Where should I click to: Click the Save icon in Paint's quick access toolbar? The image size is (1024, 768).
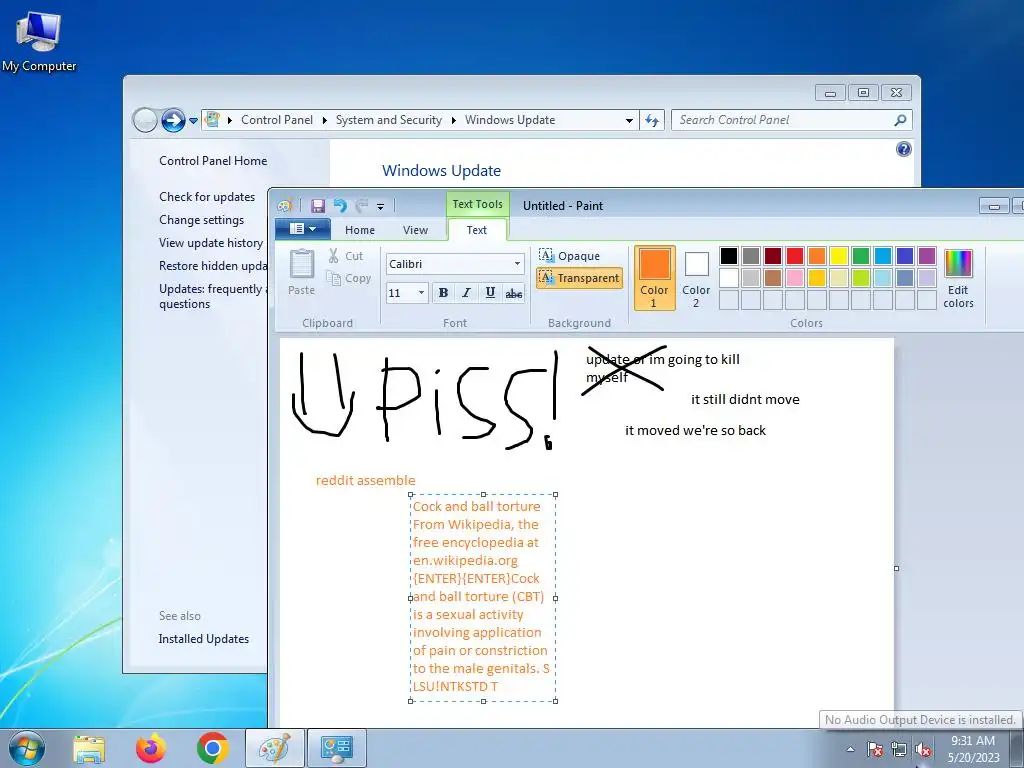318,206
